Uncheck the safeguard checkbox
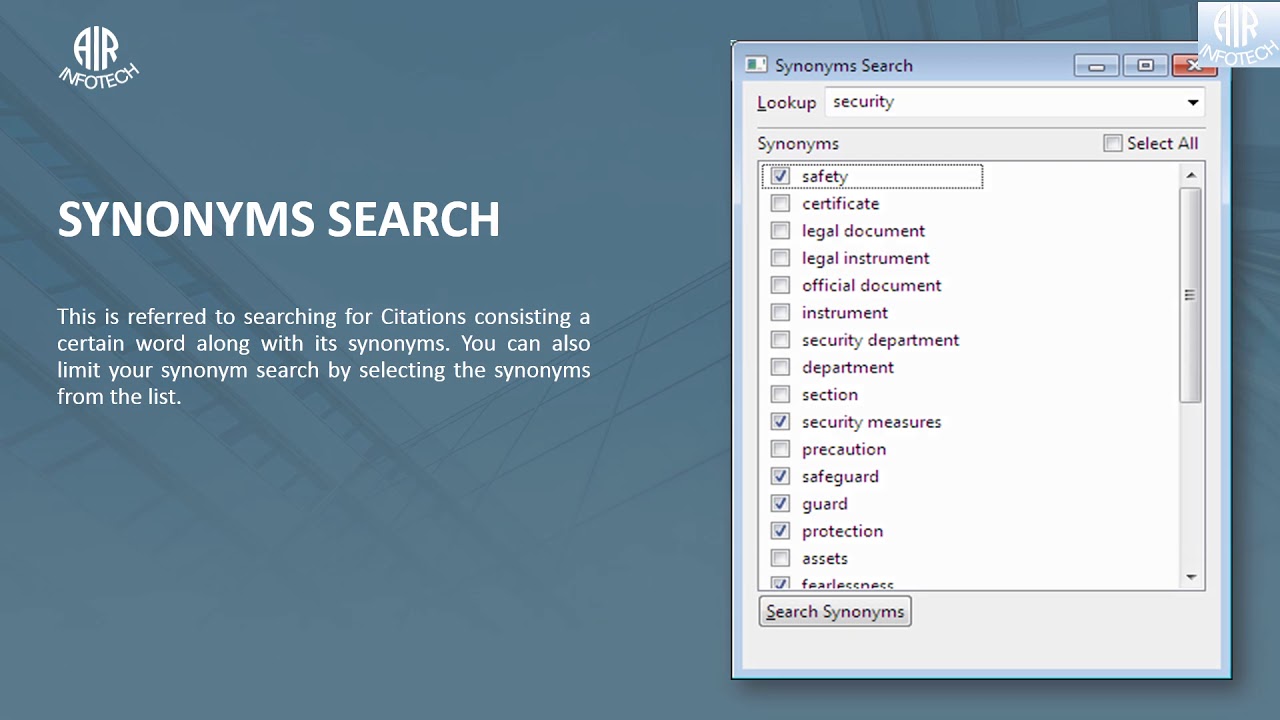 tap(780, 477)
